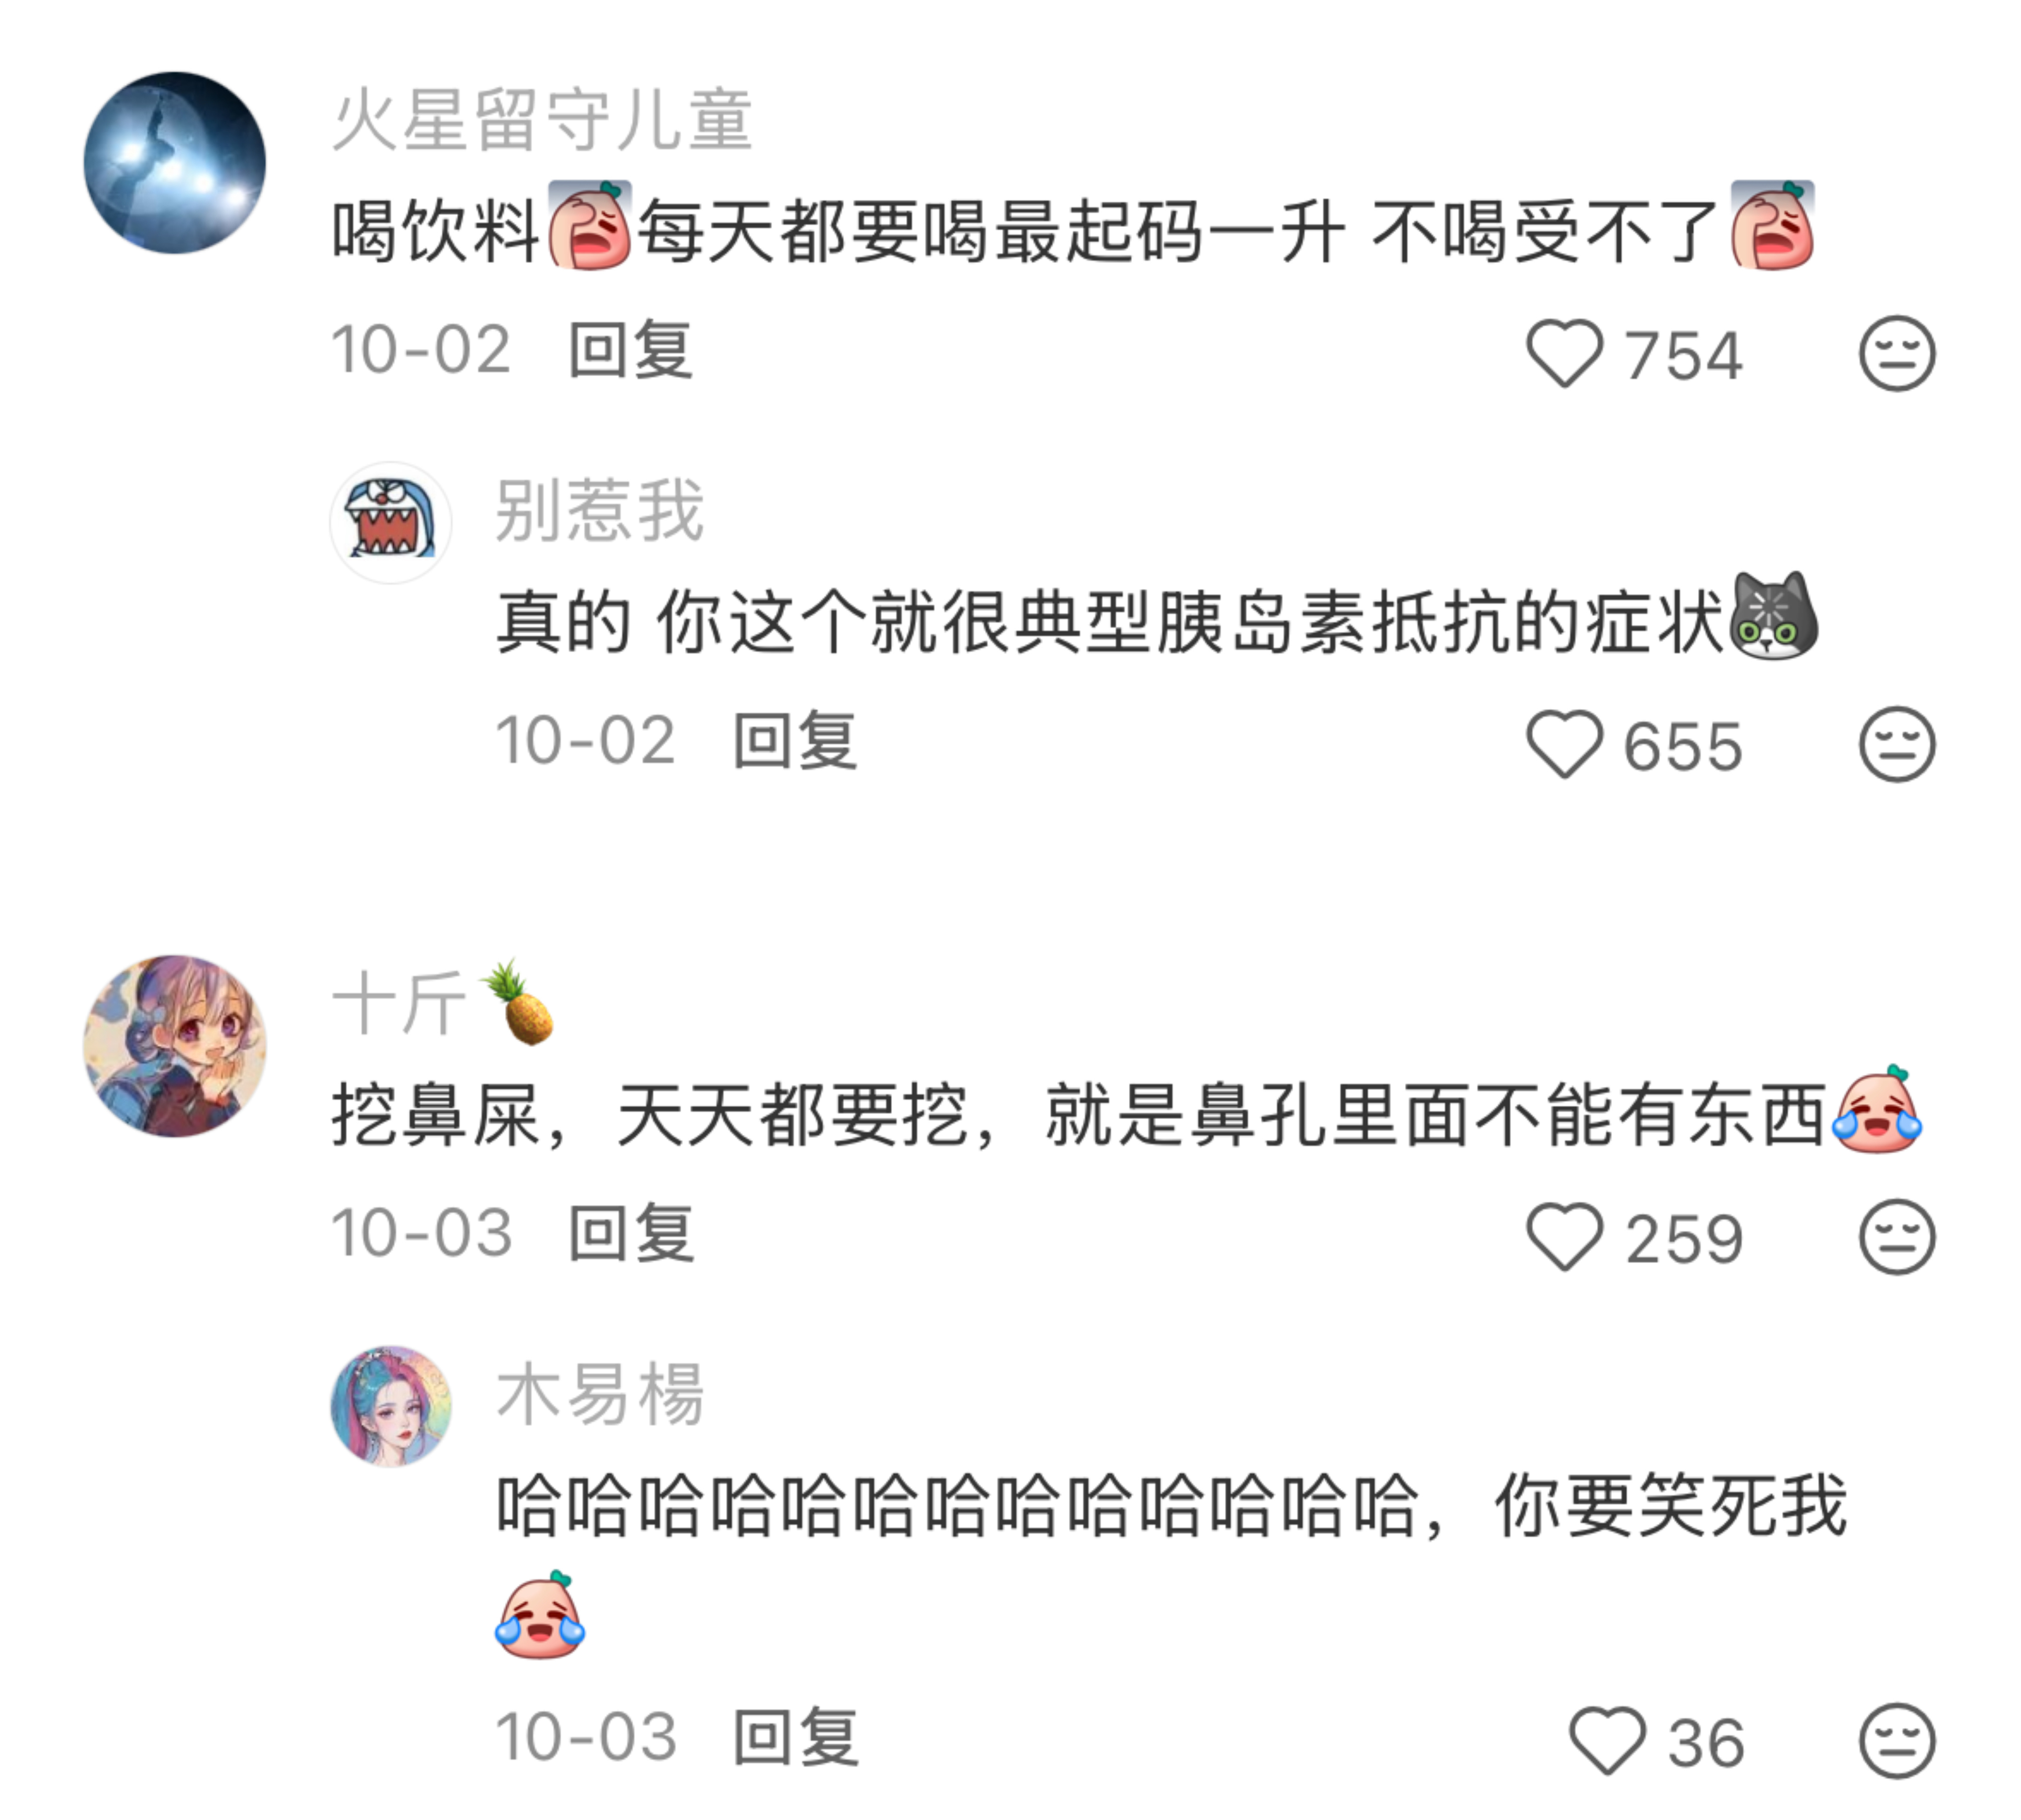This screenshot has height=1820, width=2021.
Task: Open 十斤's anime girl avatar
Action: [174, 1045]
